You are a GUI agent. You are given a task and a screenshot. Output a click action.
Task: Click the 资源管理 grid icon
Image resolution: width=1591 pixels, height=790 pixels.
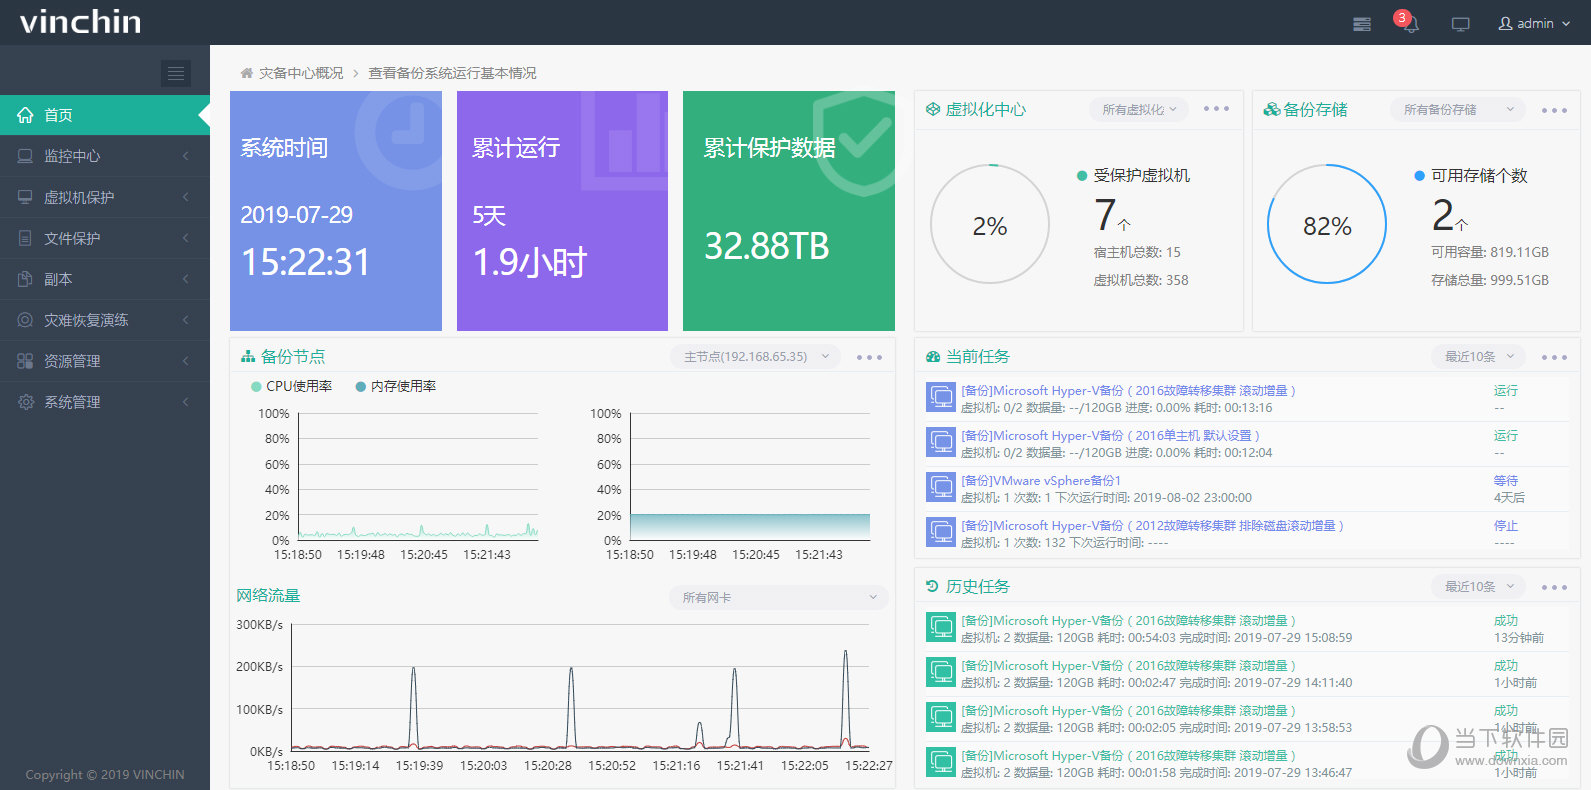tap(26, 361)
